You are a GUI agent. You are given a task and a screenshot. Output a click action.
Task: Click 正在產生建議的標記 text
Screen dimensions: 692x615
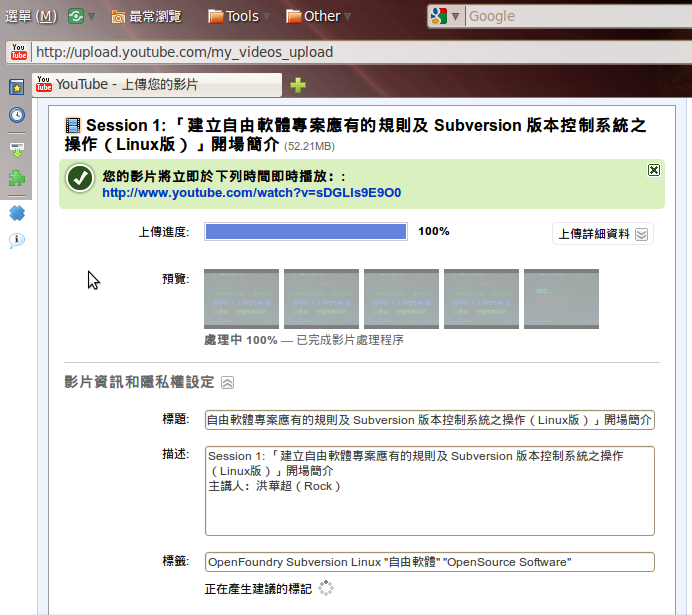258,589
